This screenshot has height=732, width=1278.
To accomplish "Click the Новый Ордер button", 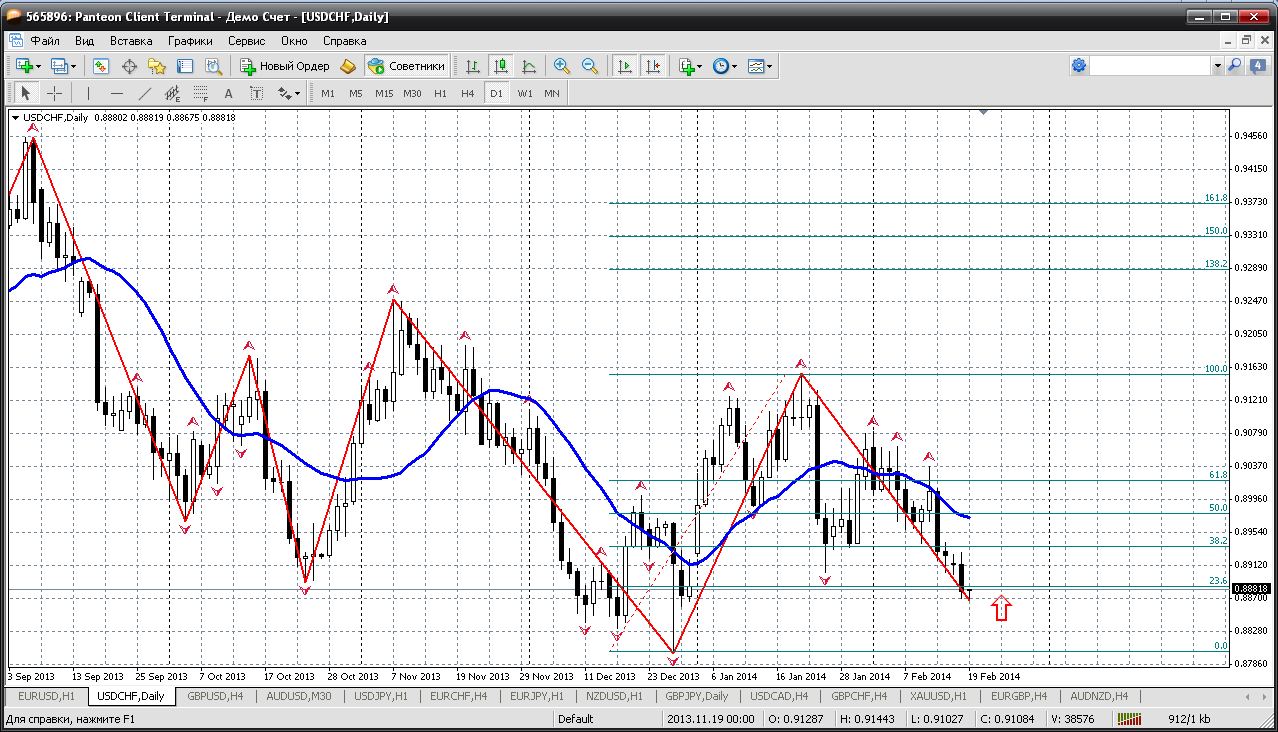I will (285, 66).
